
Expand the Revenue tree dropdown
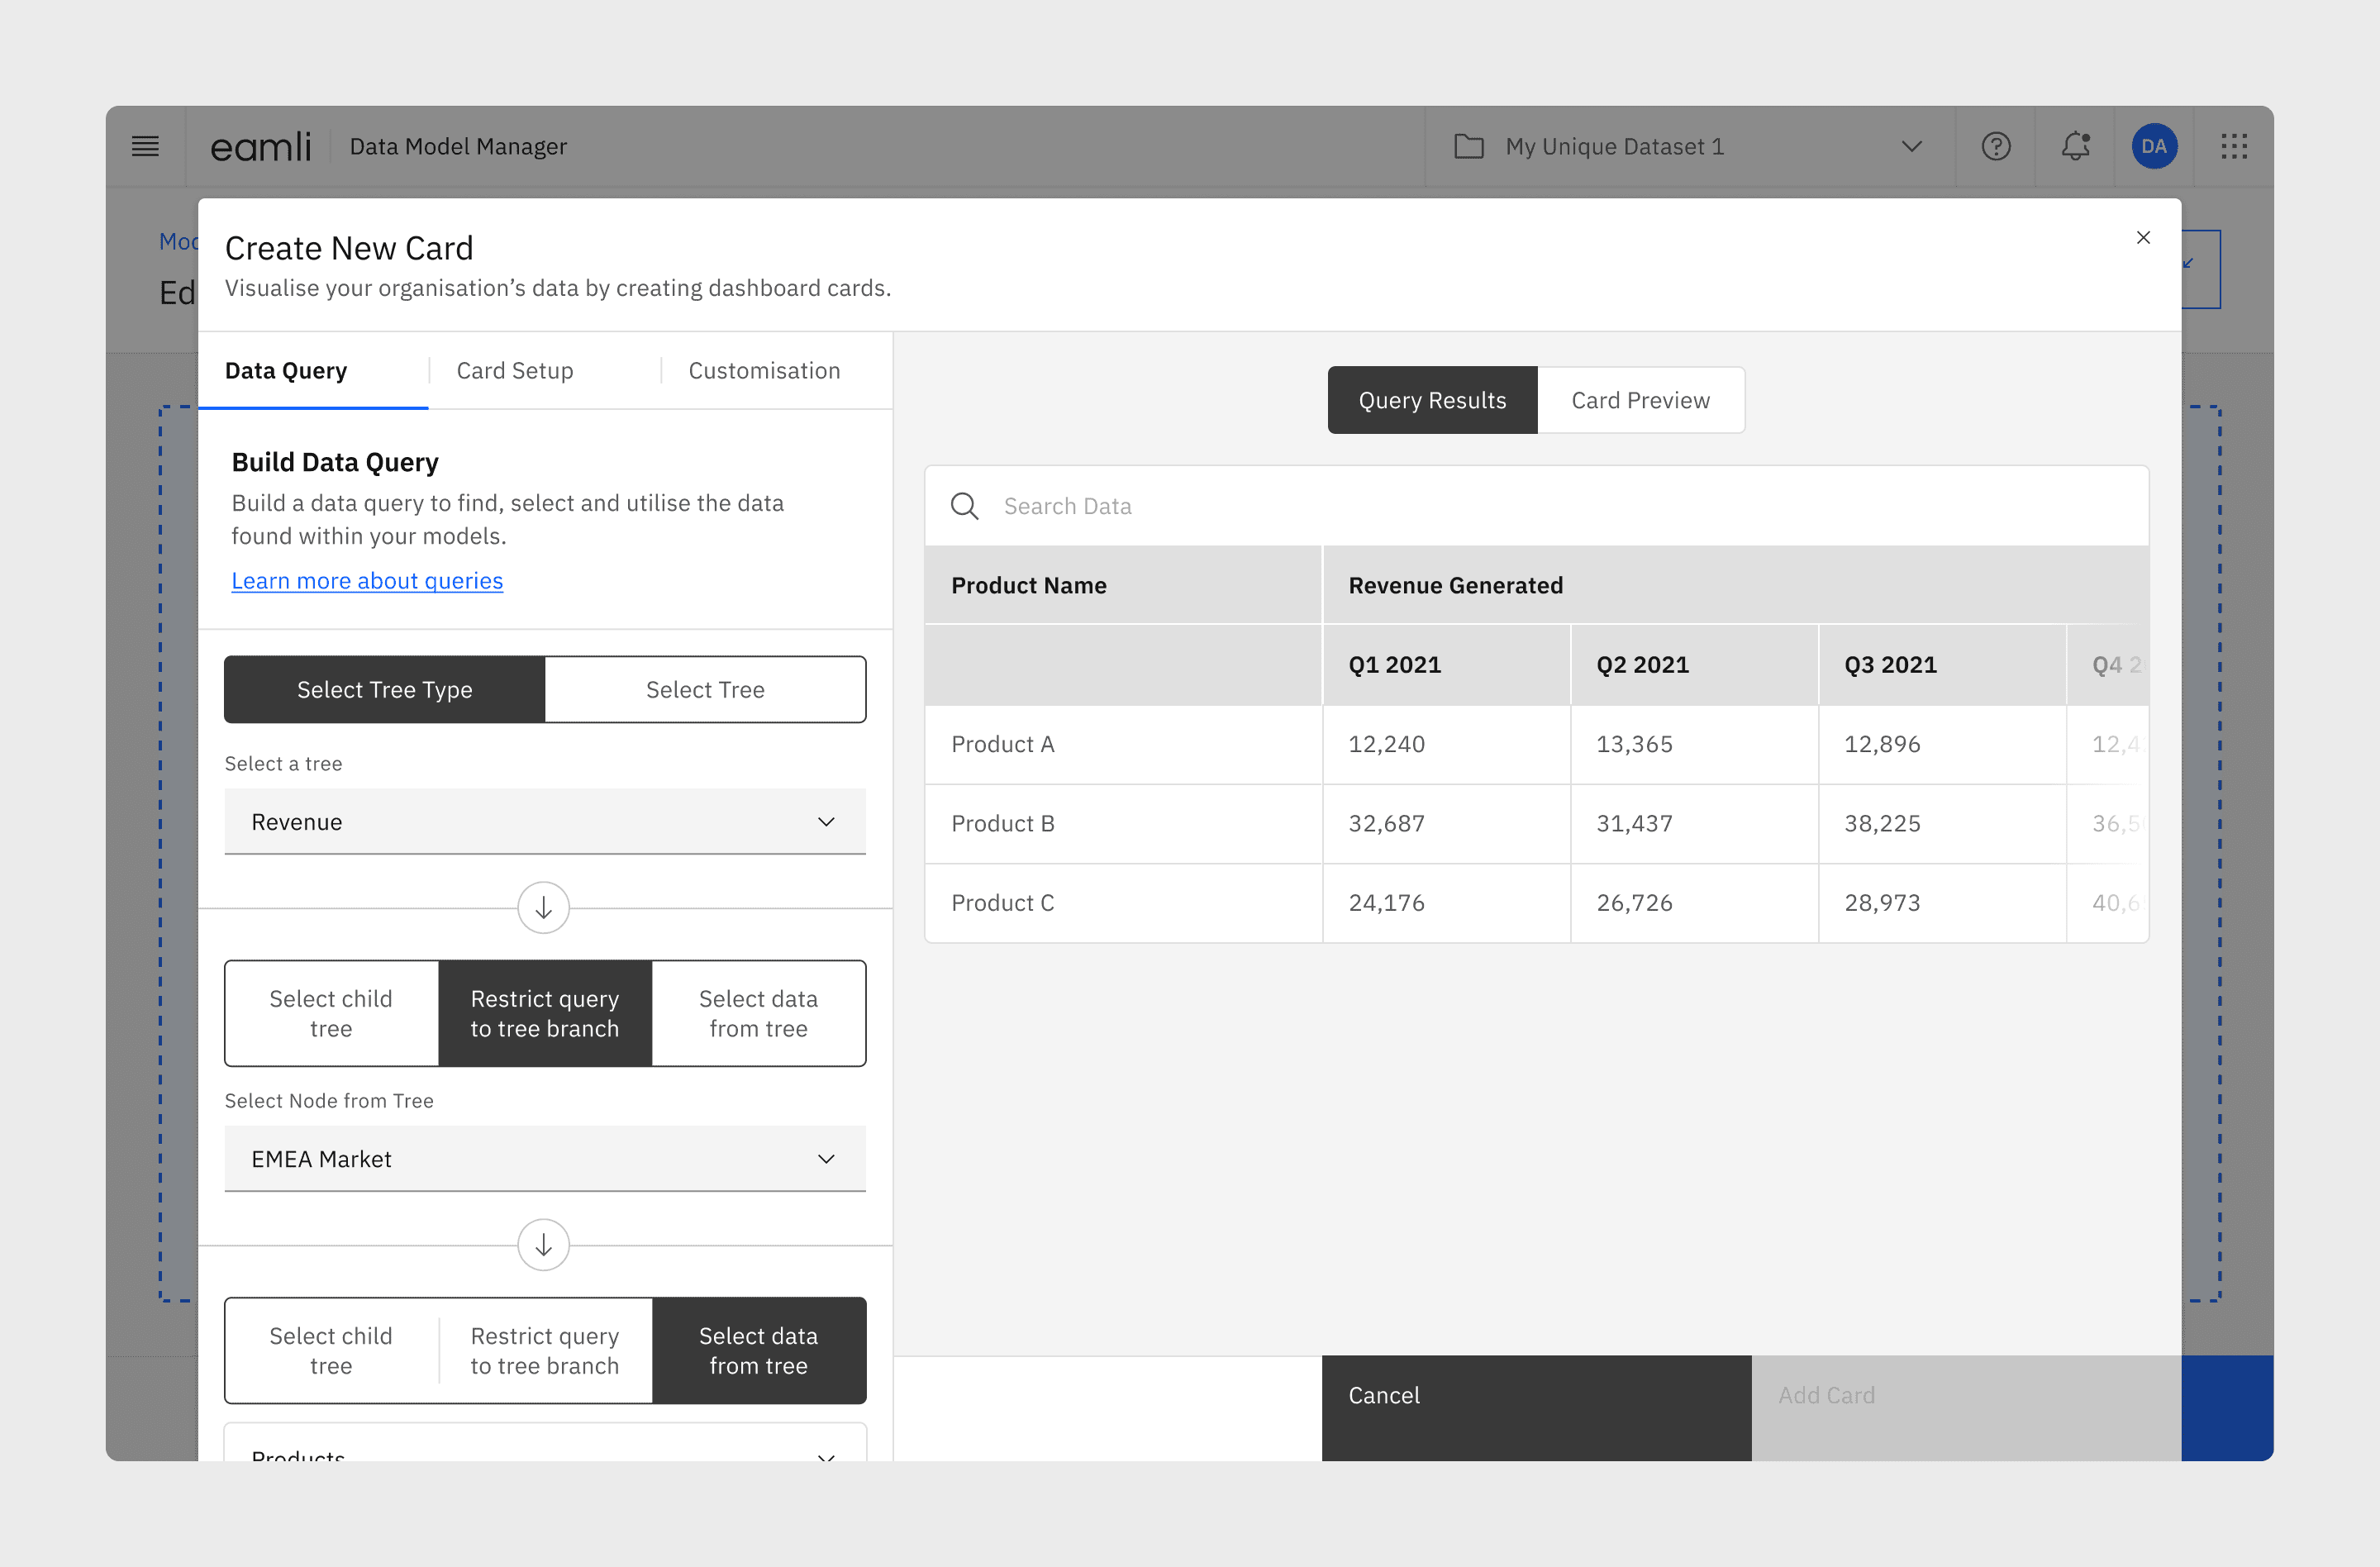pyautogui.click(x=544, y=821)
